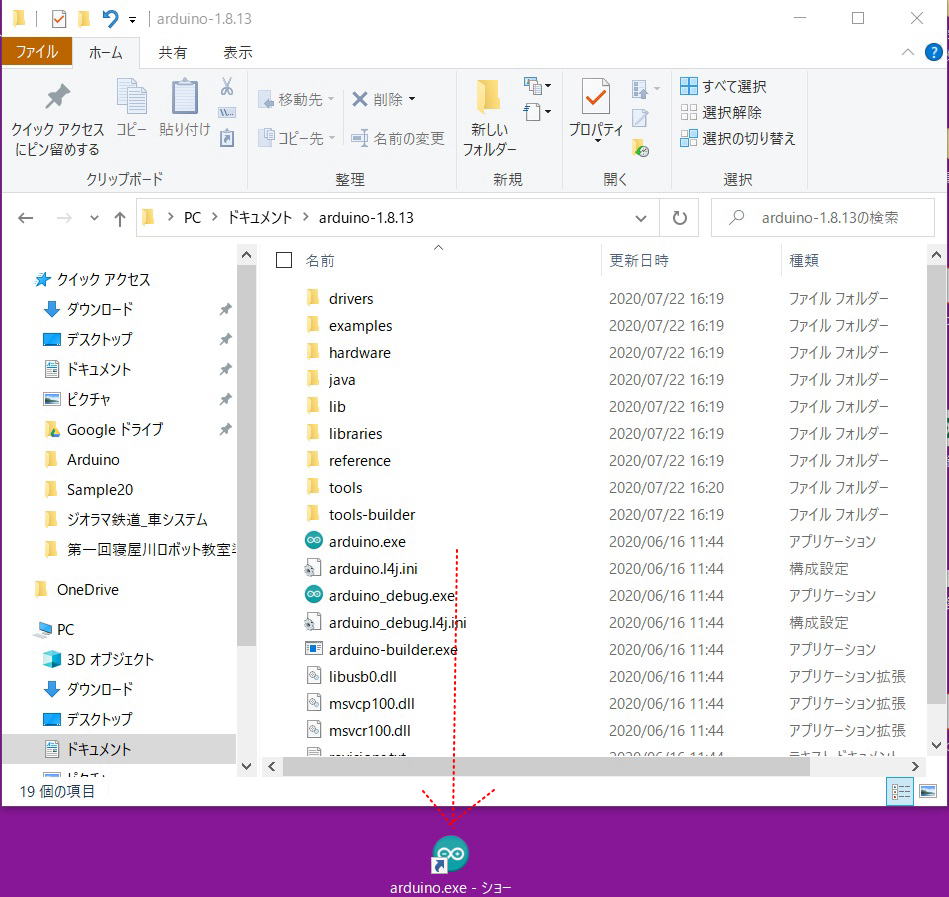Click Select none button
This screenshot has width=949, height=897.
pos(721,112)
